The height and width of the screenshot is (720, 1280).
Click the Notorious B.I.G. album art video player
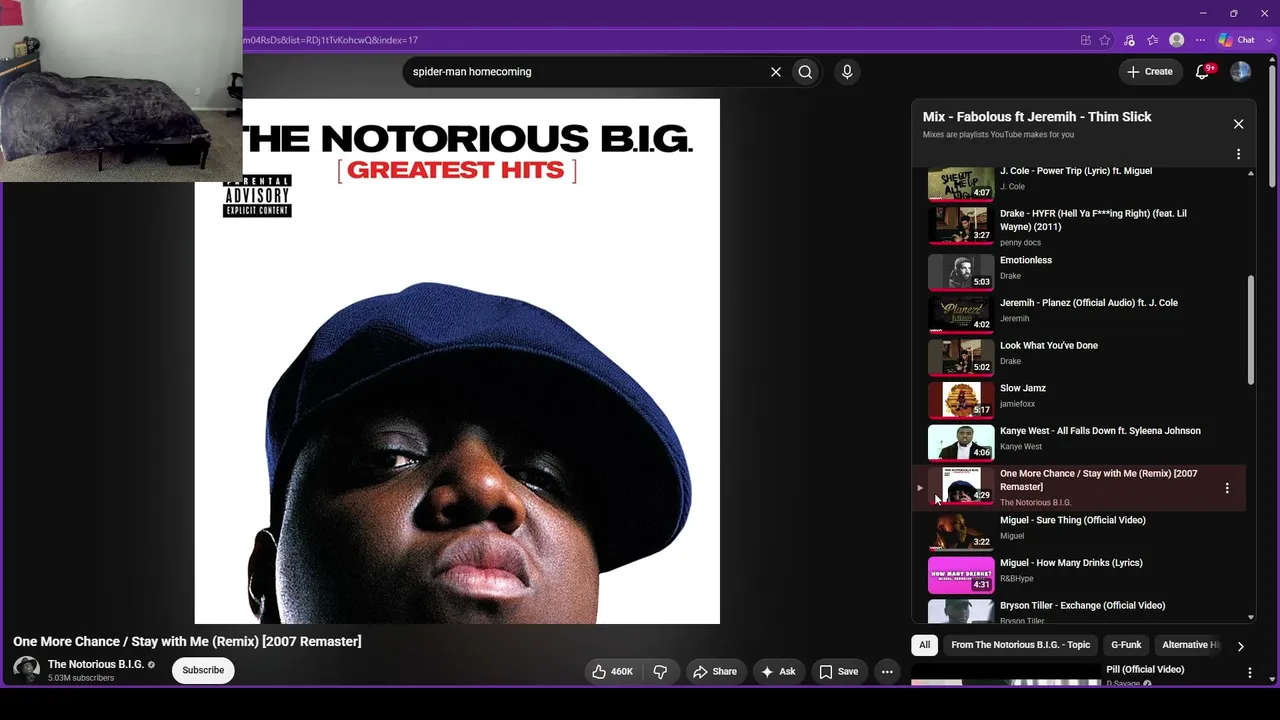457,361
